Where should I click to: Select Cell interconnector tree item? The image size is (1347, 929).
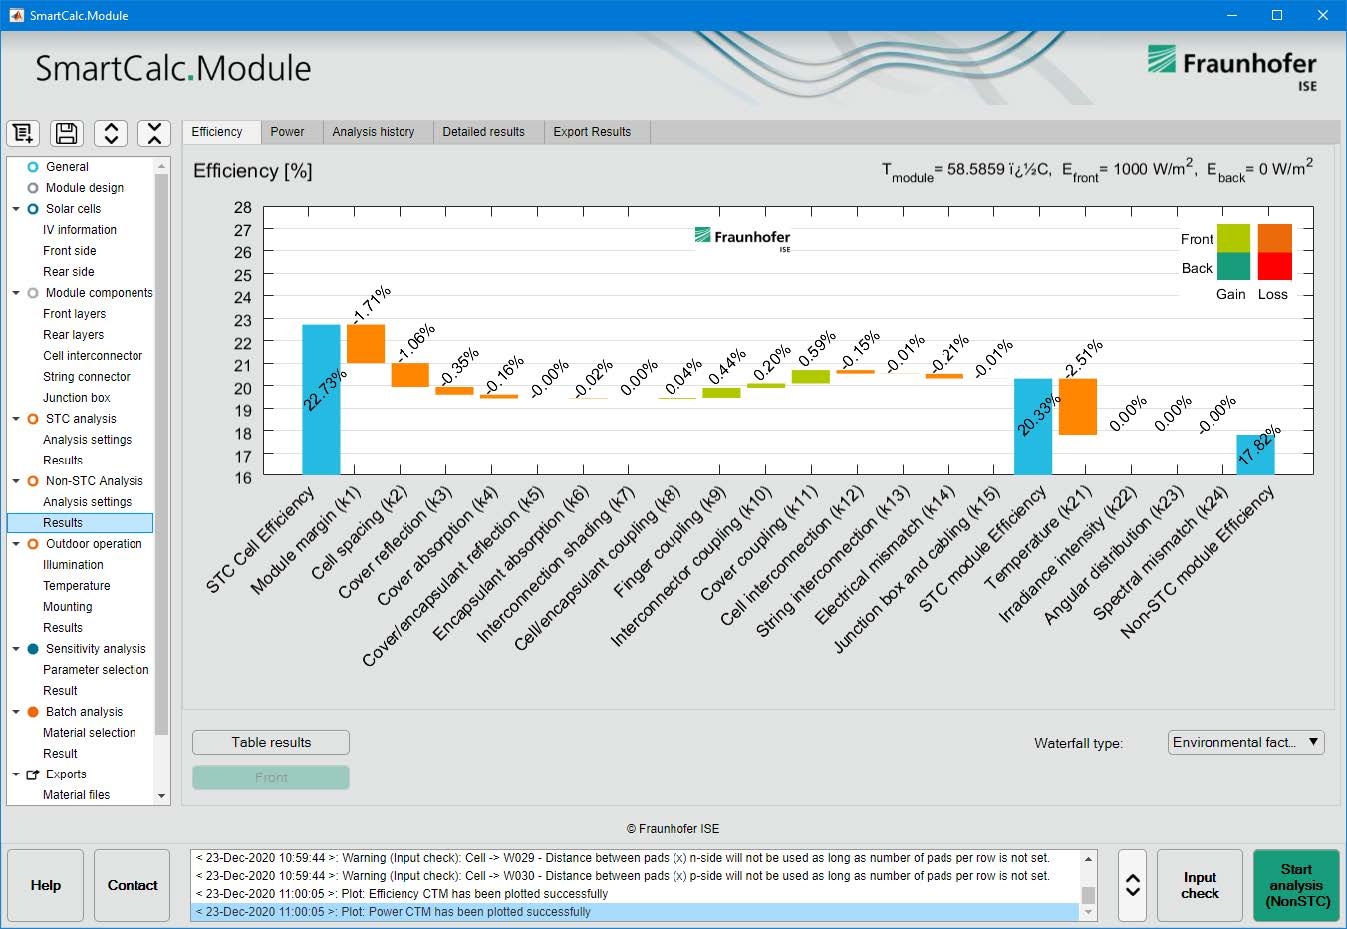(93, 356)
